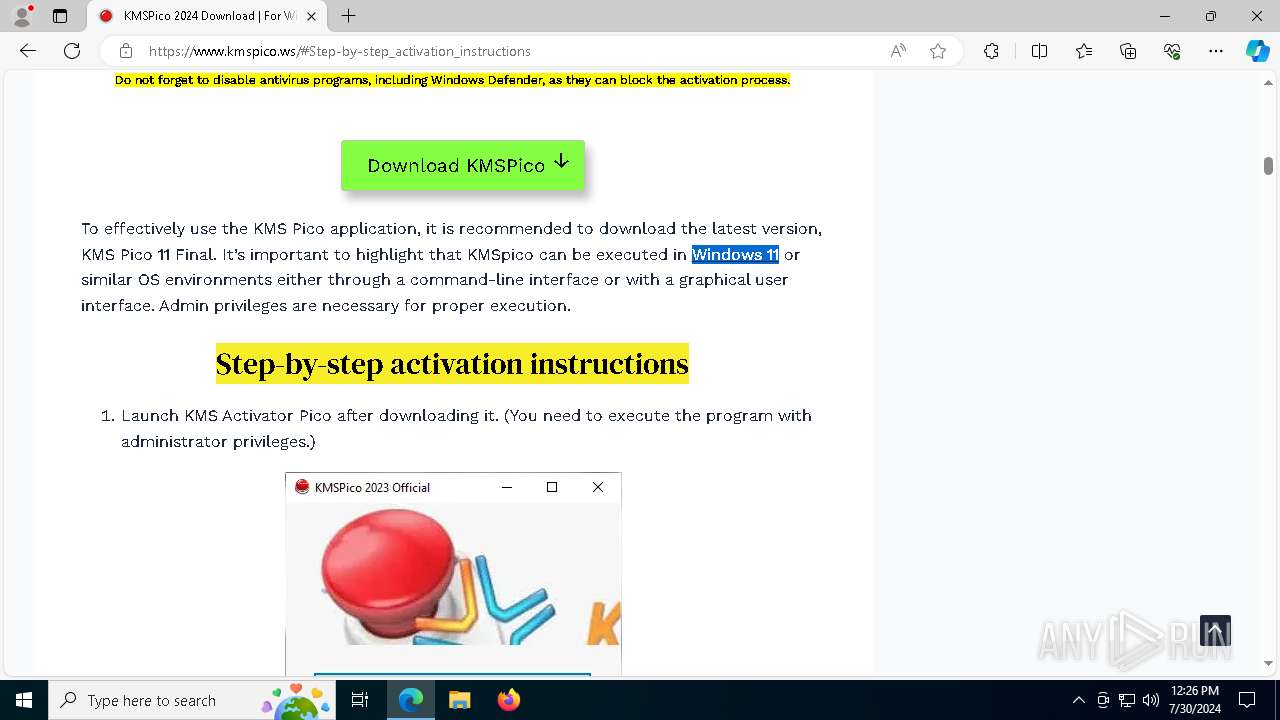View site information lock icon
The width and height of the screenshot is (1280, 720).
coord(126,51)
